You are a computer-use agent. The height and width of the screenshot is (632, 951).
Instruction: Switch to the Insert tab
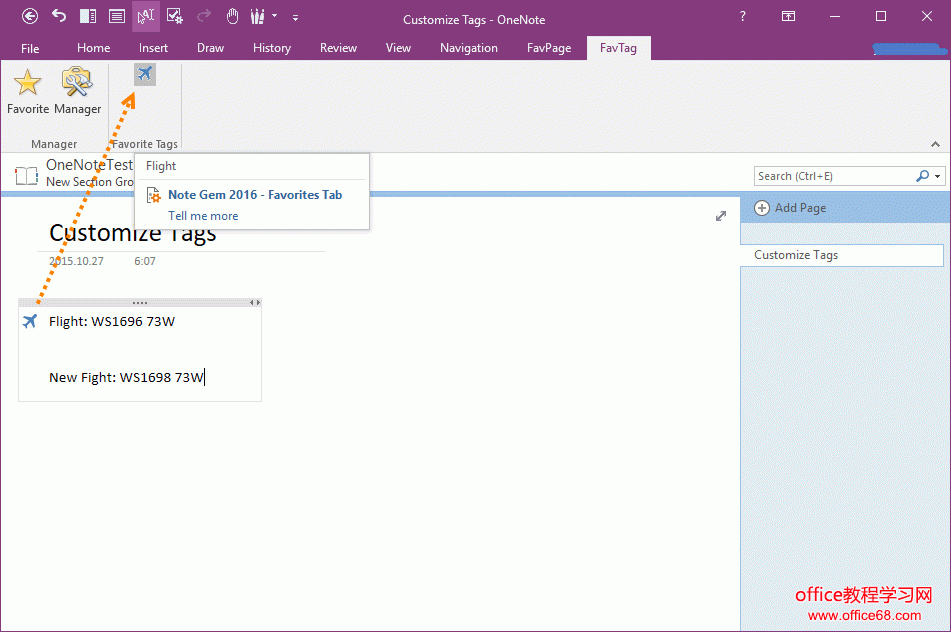pos(153,48)
